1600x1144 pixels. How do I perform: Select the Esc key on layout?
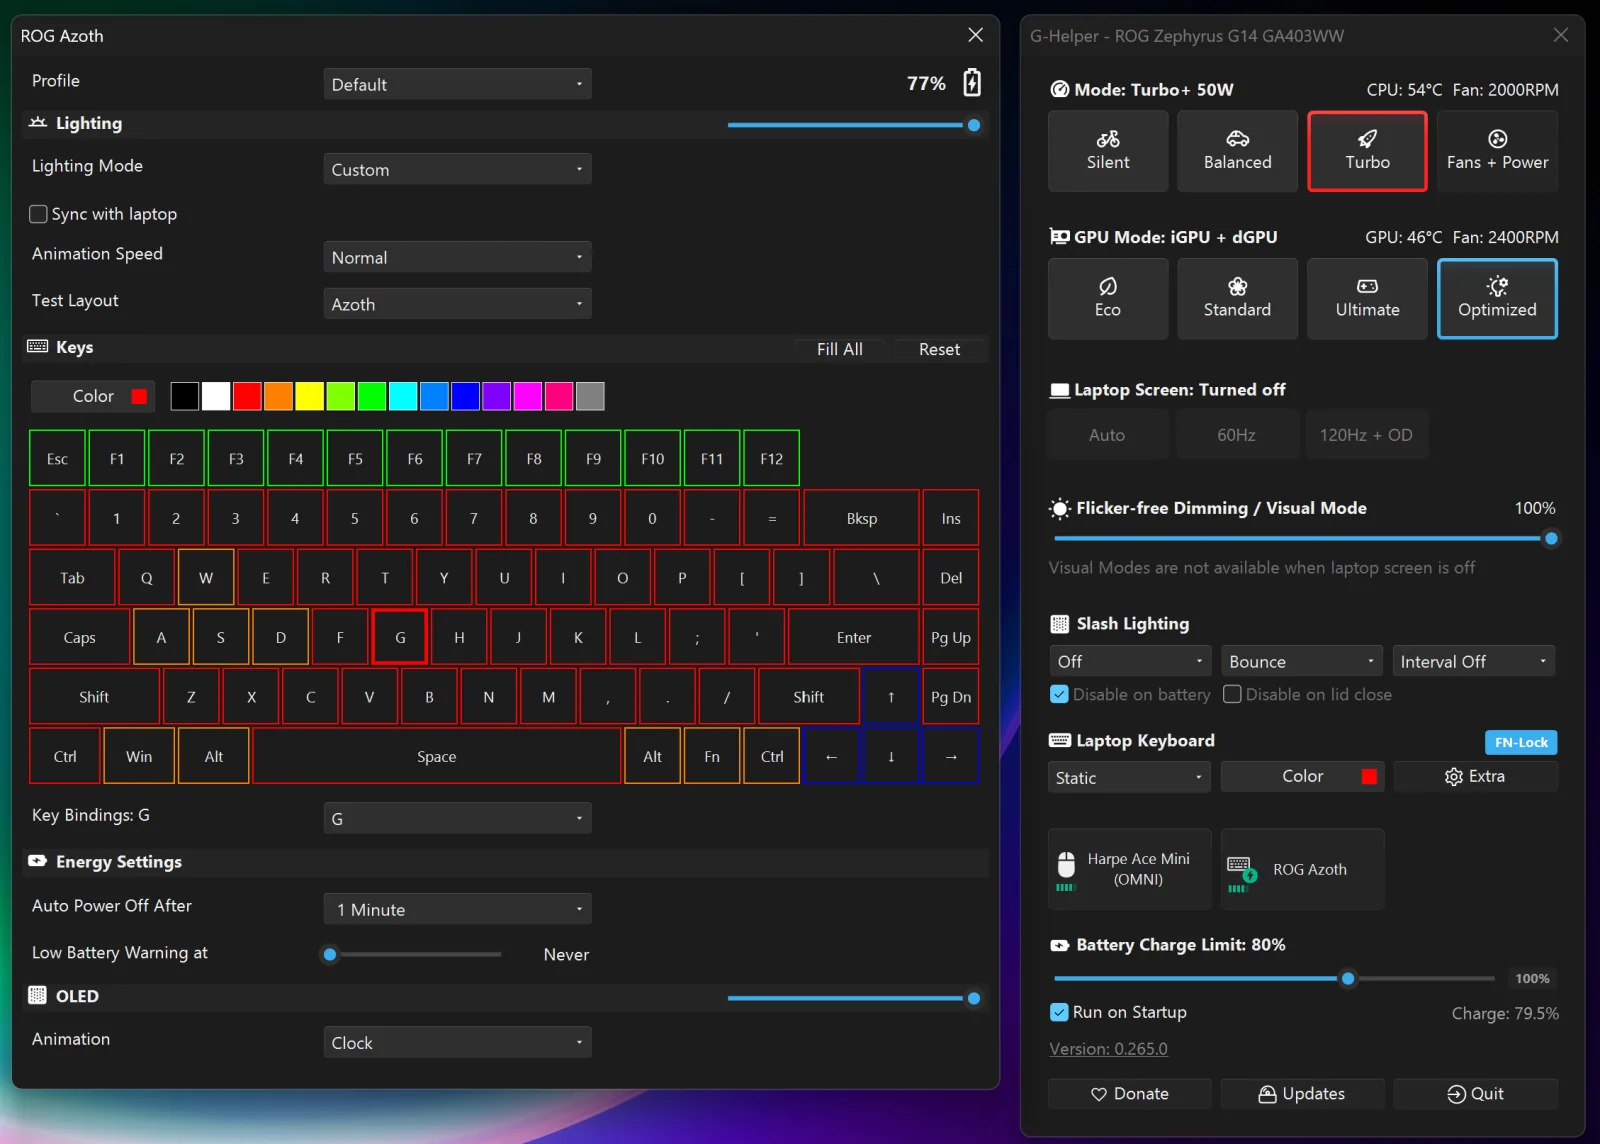[57, 459]
